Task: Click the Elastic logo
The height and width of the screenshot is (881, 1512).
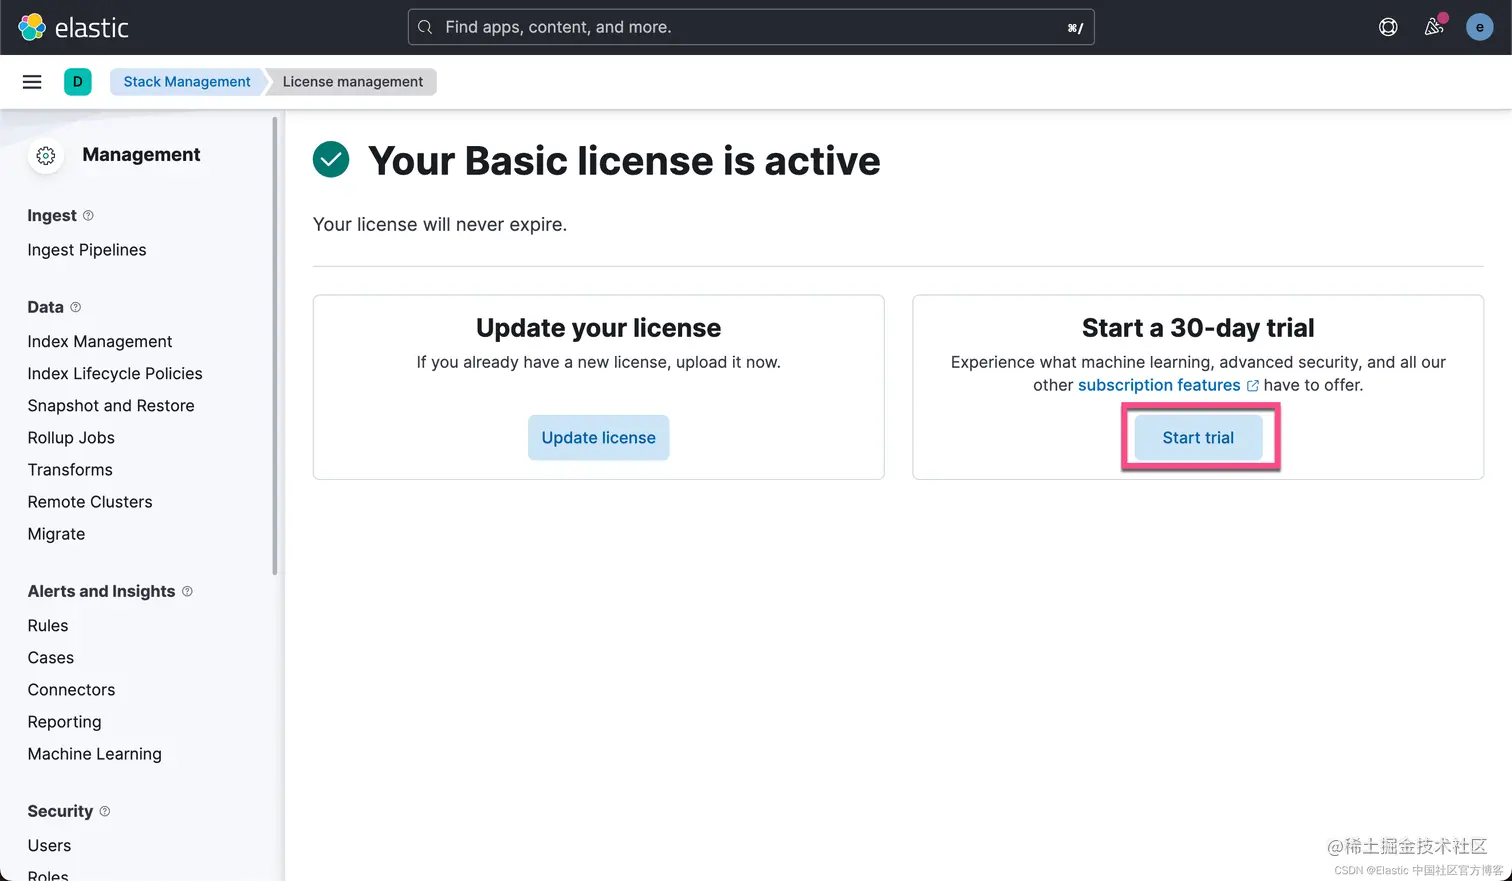Action: 73,27
